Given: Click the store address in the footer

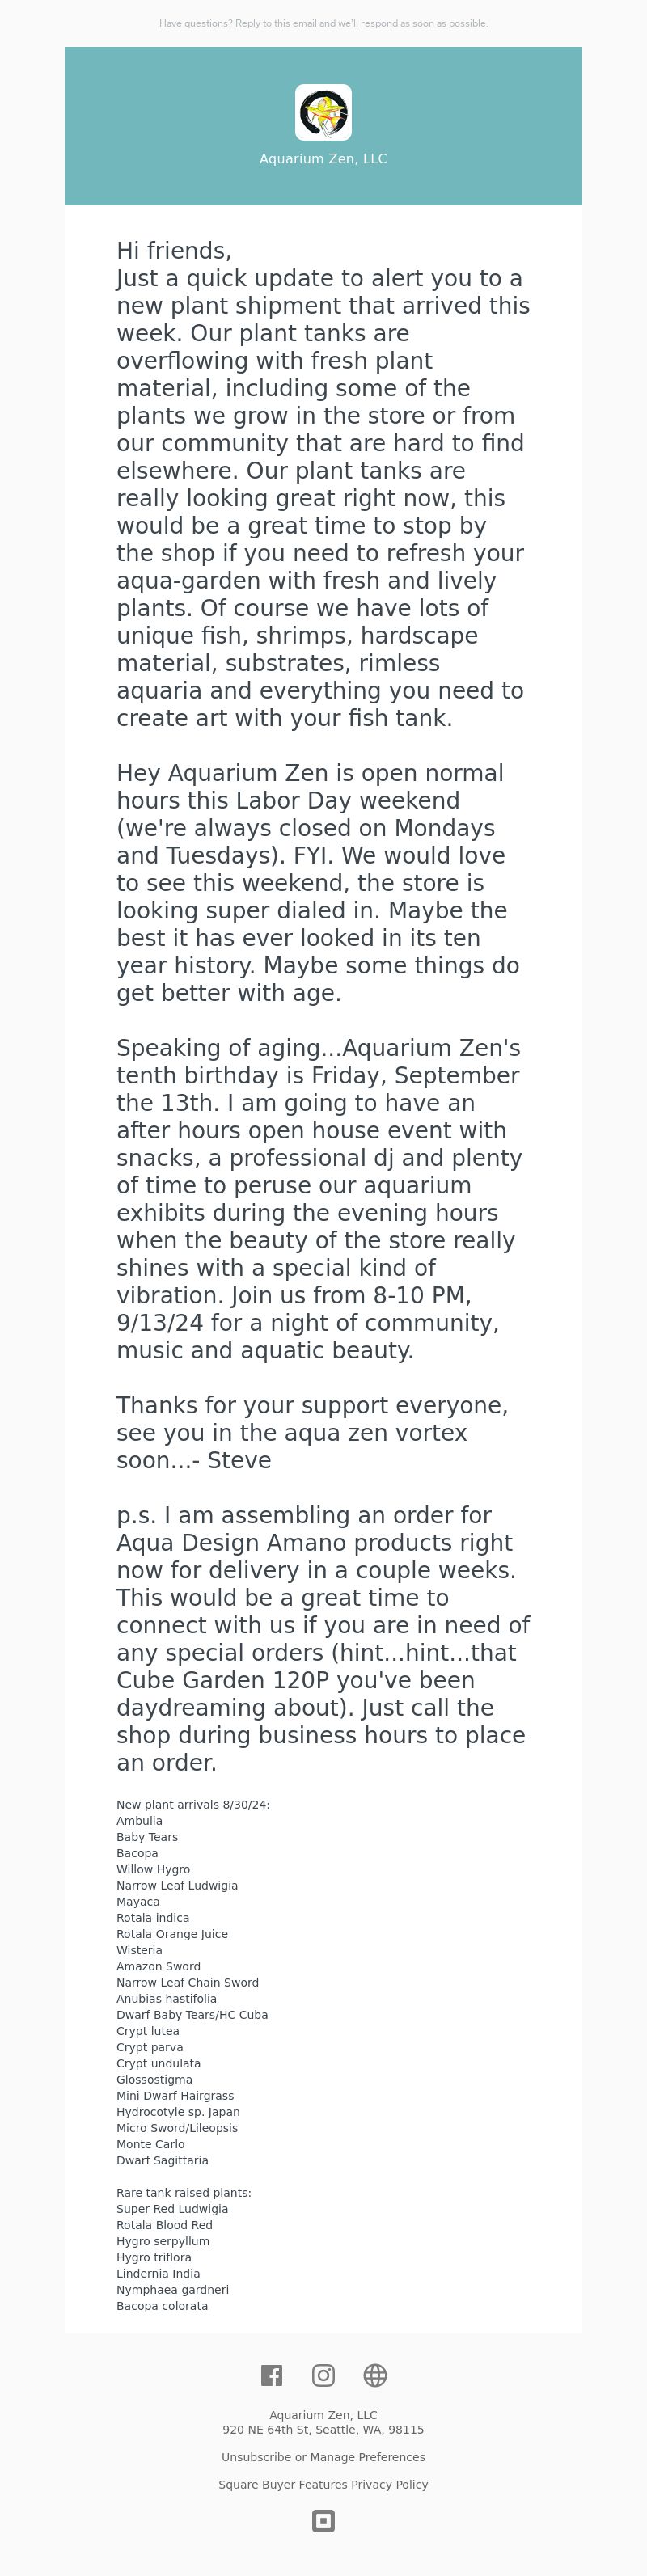Looking at the screenshot, I should 323,2429.
